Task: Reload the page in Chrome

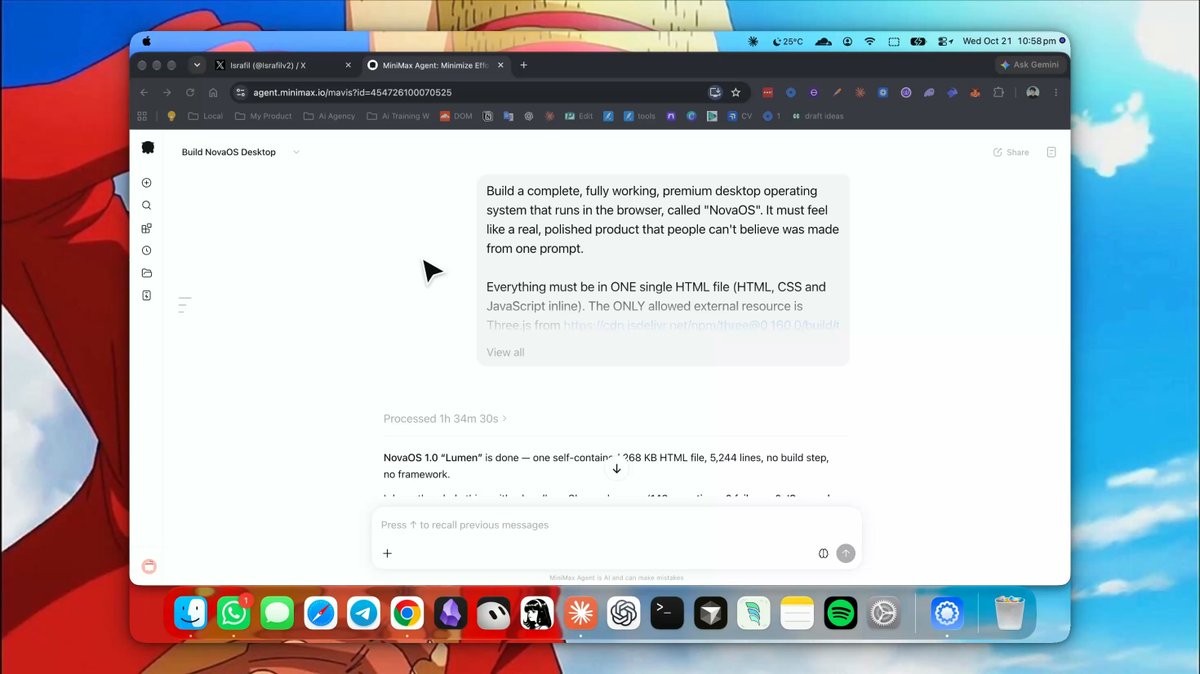Action: tap(190, 92)
